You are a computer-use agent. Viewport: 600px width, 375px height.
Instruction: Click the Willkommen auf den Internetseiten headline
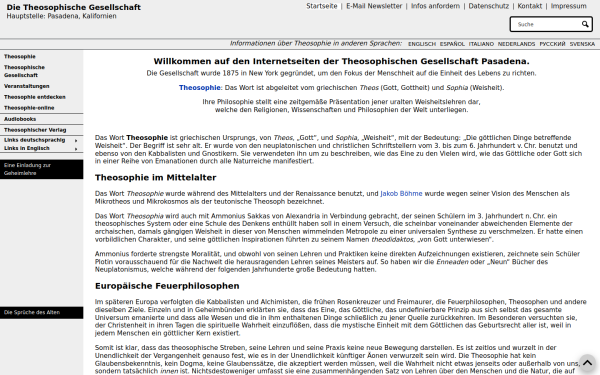341,61
